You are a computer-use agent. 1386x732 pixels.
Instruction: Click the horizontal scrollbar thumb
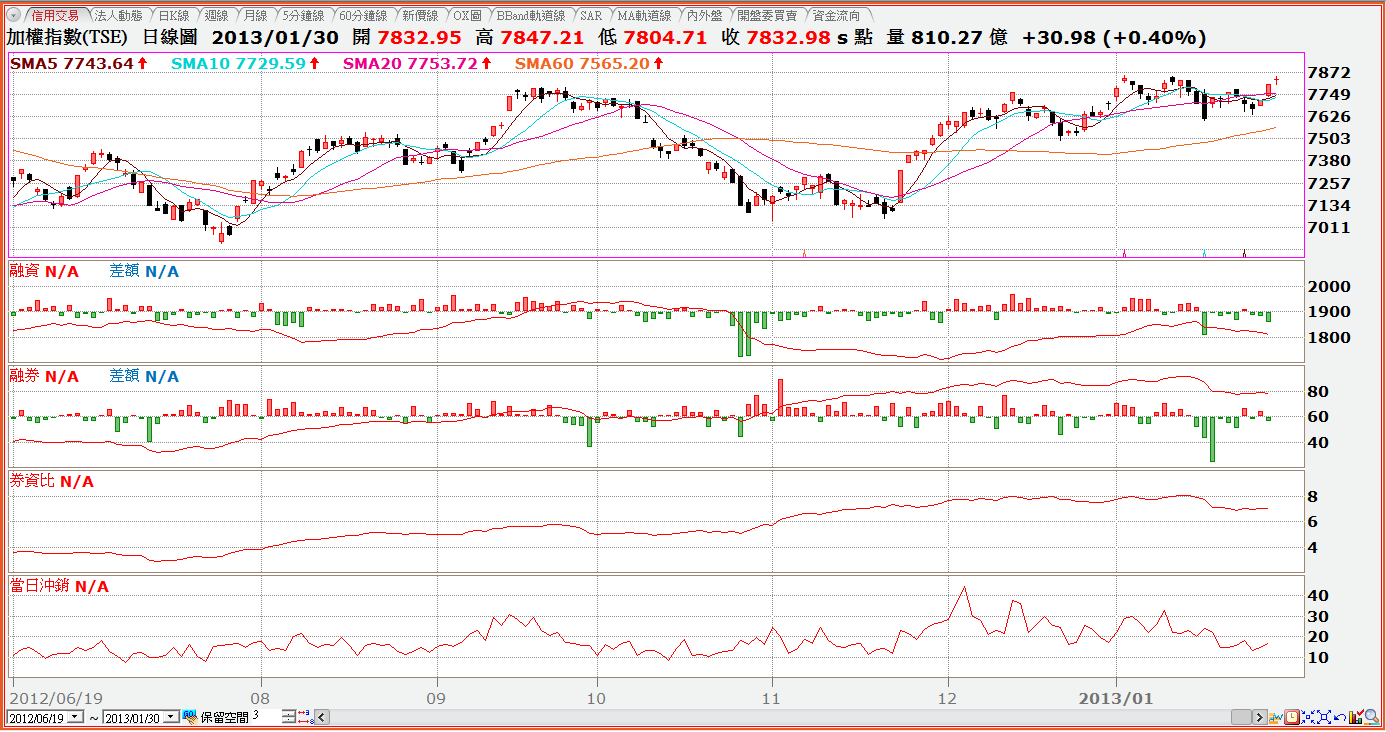(1241, 717)
